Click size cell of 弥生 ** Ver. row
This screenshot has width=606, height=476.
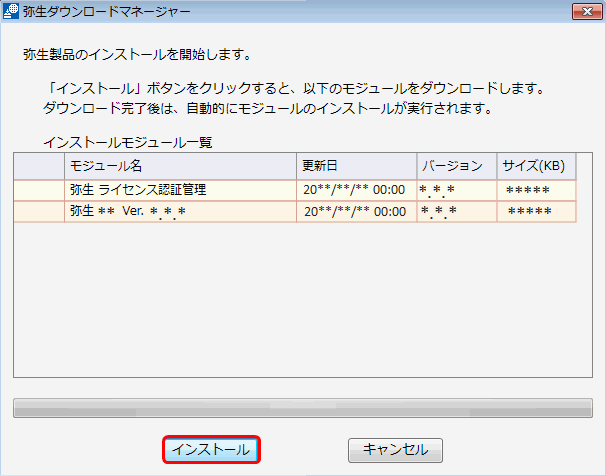point(536,211)
